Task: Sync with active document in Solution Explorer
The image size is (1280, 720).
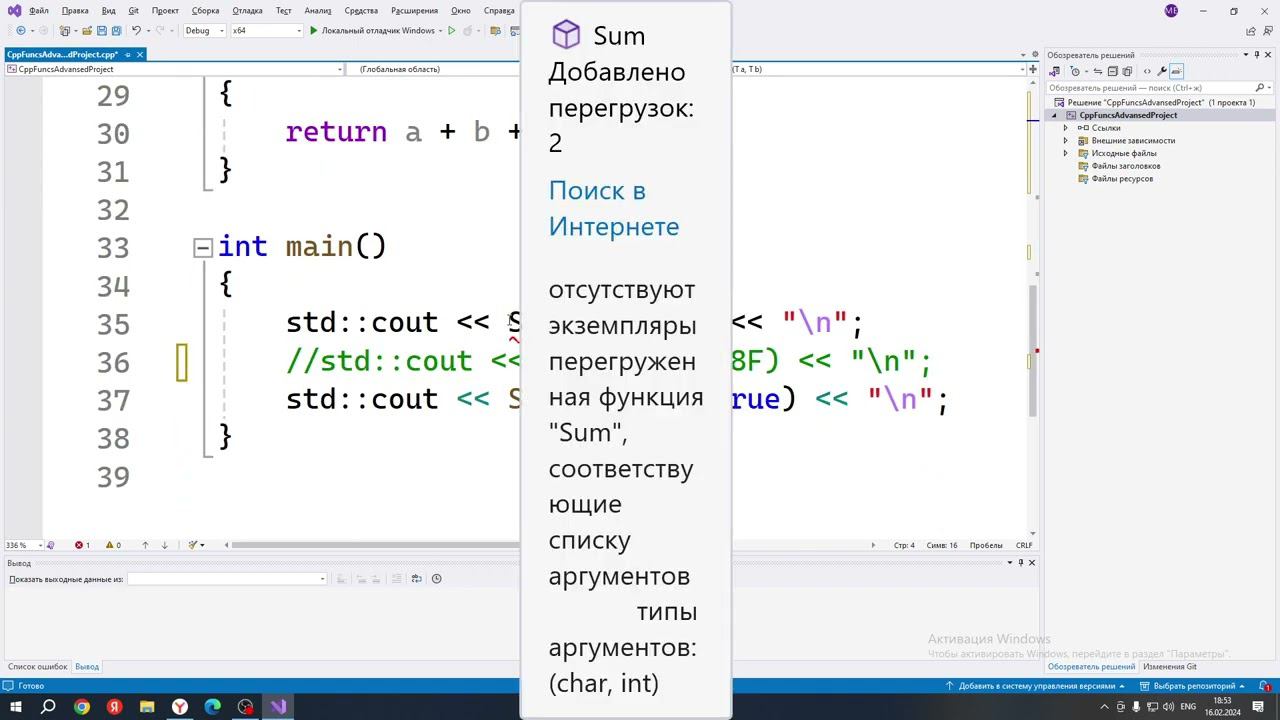Action: [x=1096, y=72]
